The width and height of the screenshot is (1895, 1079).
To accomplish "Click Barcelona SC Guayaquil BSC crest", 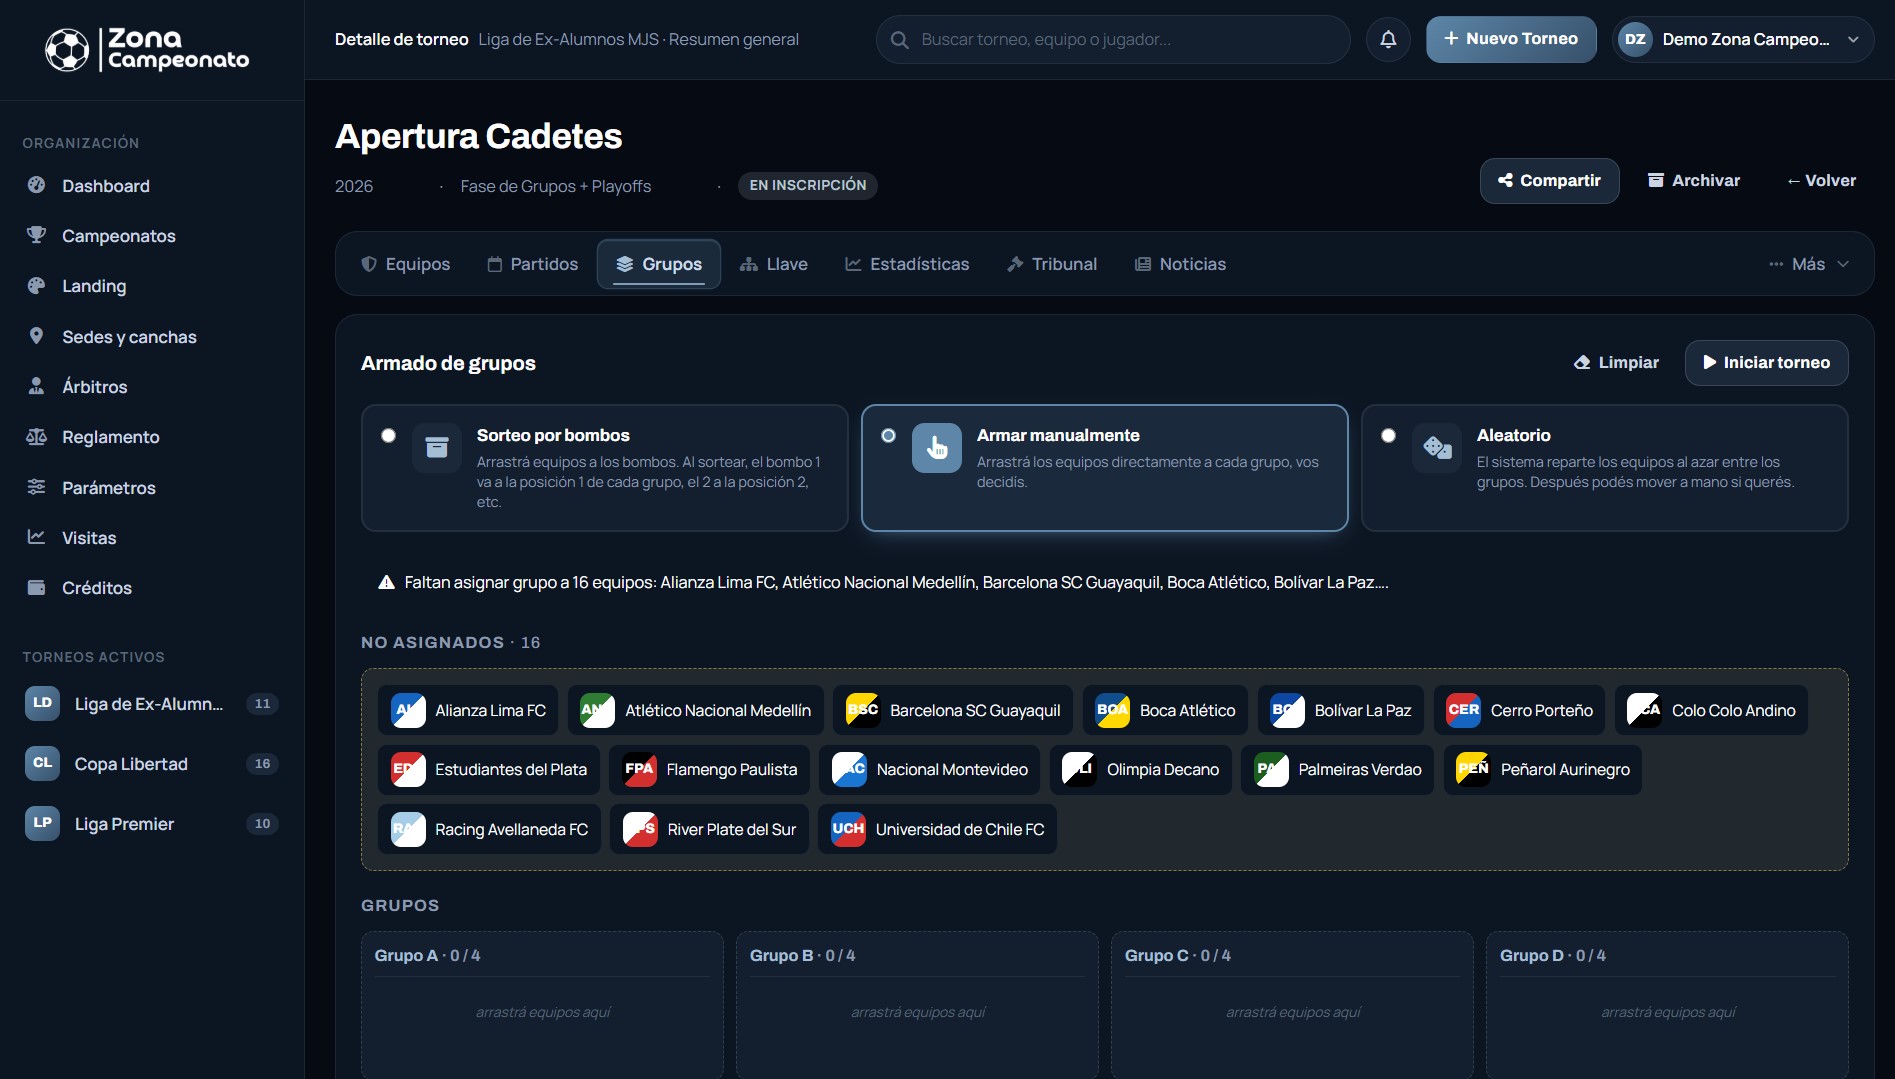I will pyautogui.click(x=863, y=710).
